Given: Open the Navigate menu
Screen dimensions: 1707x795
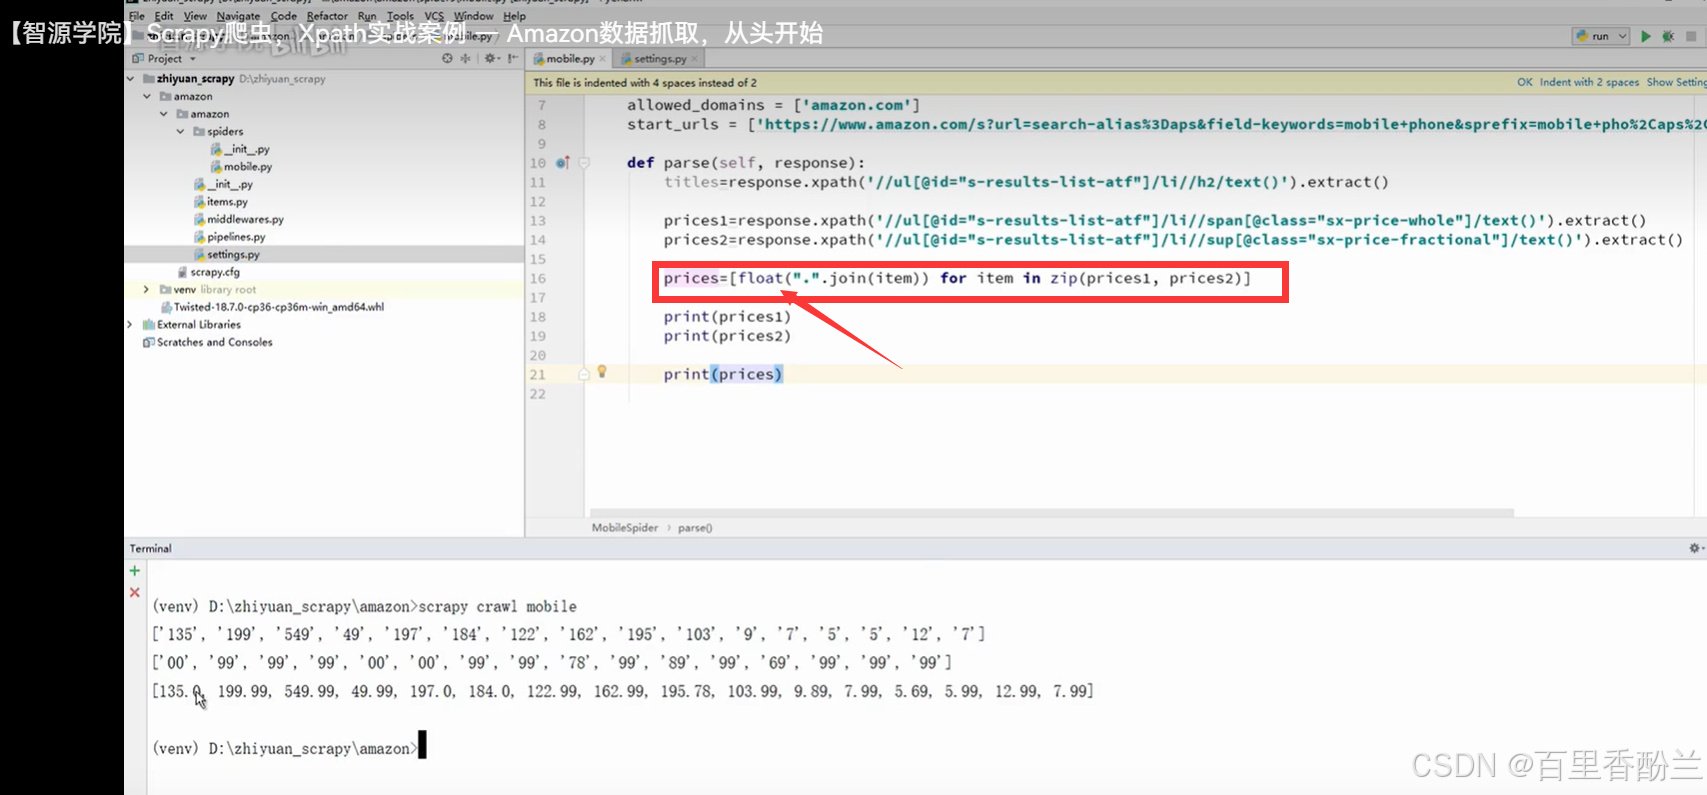Looking at the screenshot, I should point(238,16).
